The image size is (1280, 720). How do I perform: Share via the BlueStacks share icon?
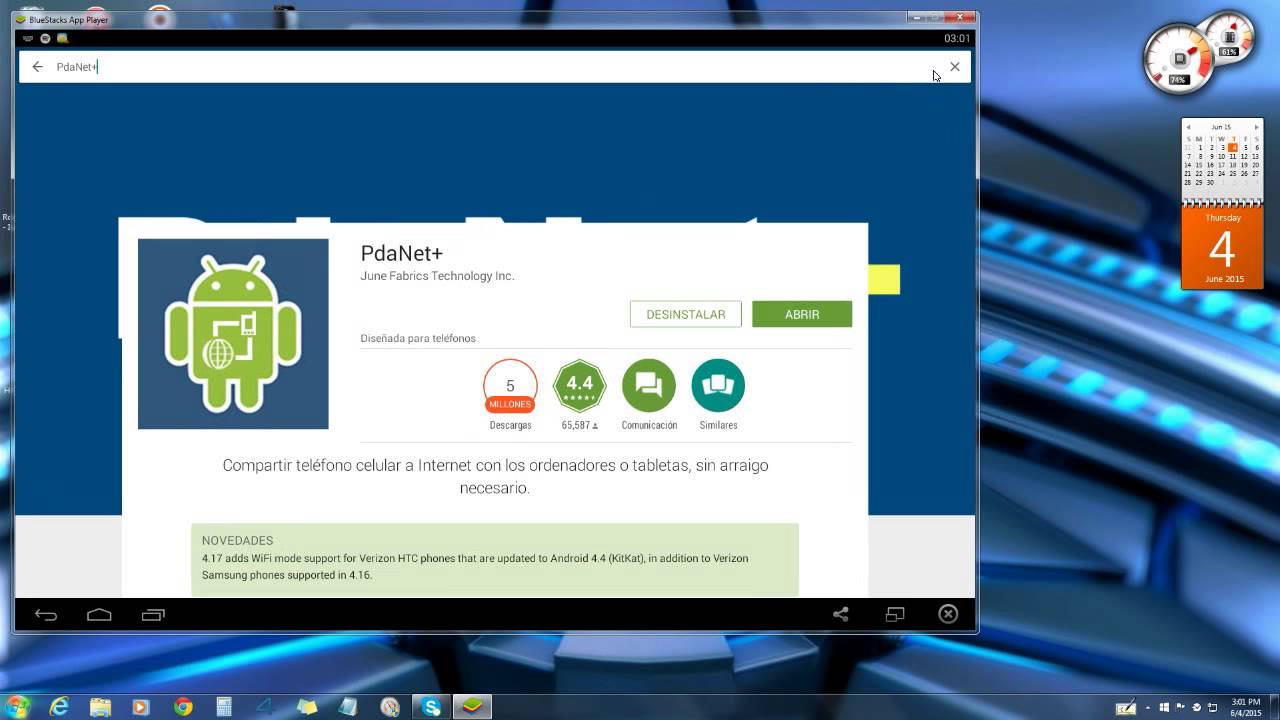[841, 614]
